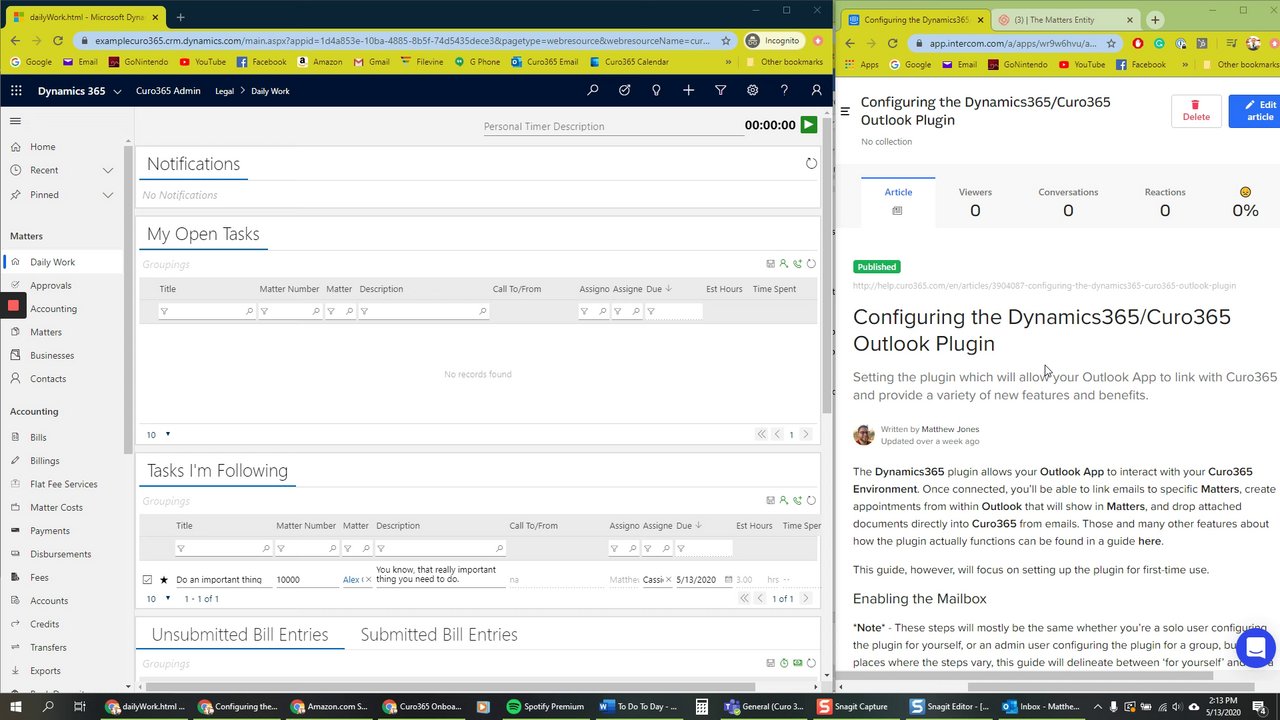Viewport: 1280px width, 720px height.
Task: Click the plus quick-create icon
Action: [688, 90]
